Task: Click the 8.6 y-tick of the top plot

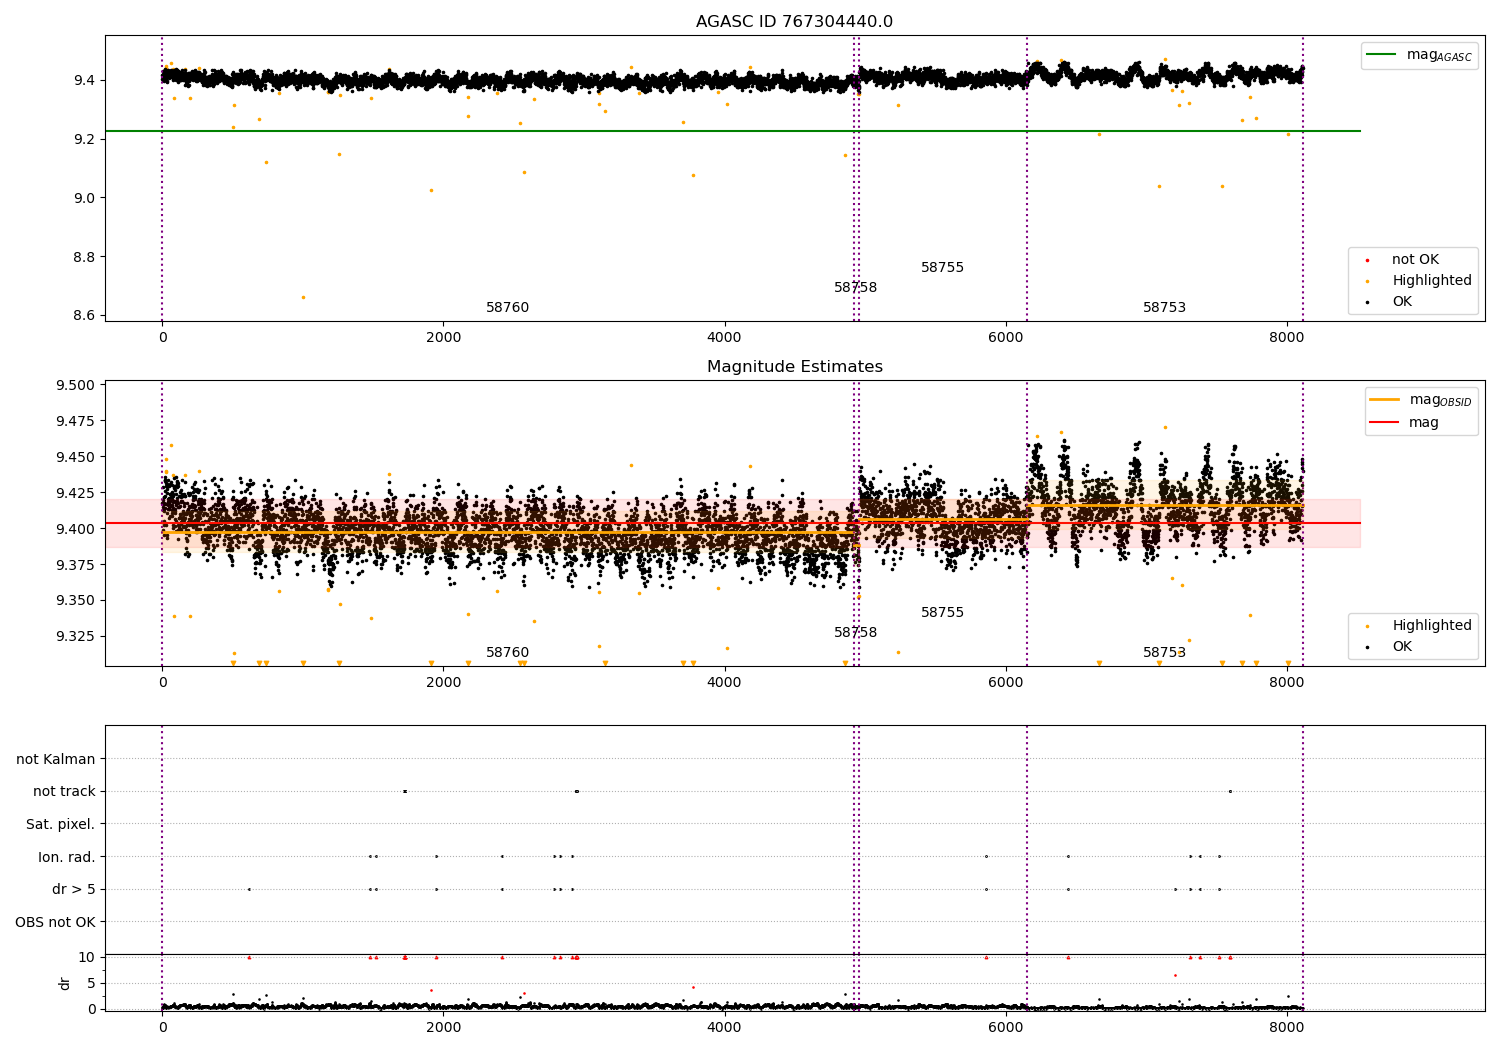Action: click(82, 316)
